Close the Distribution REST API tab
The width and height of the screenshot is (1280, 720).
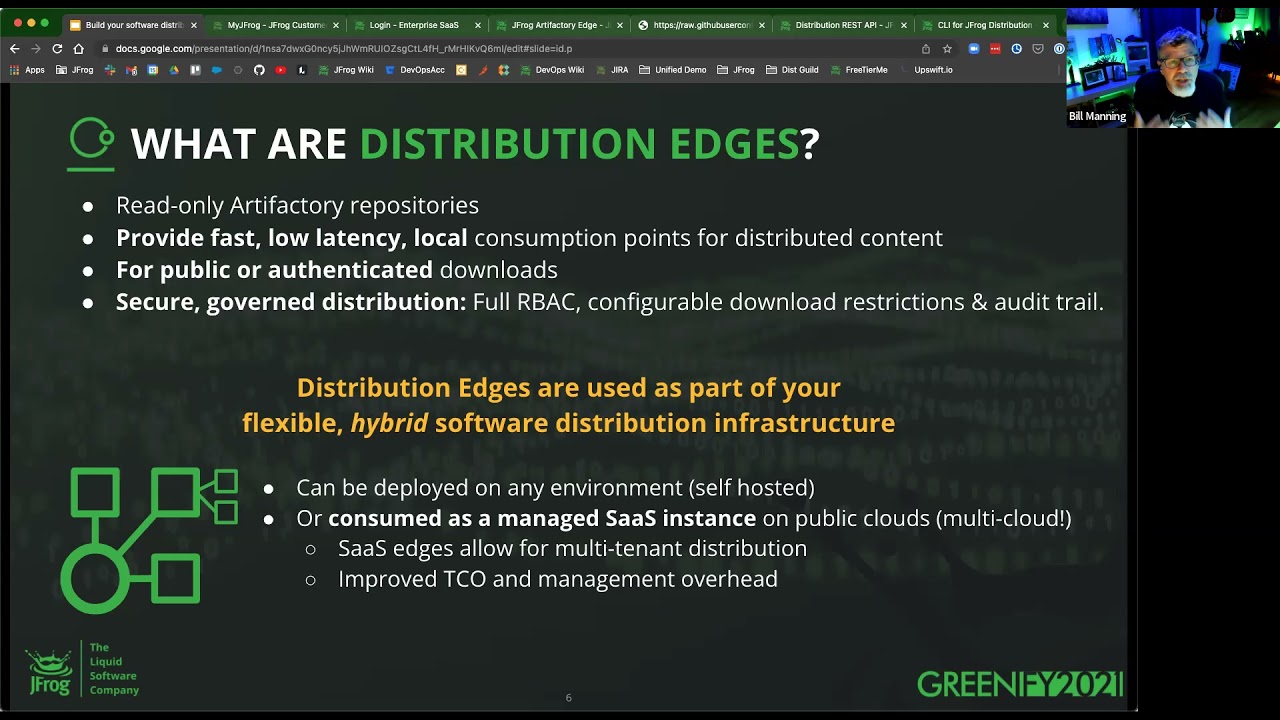[x=904, y=25]
